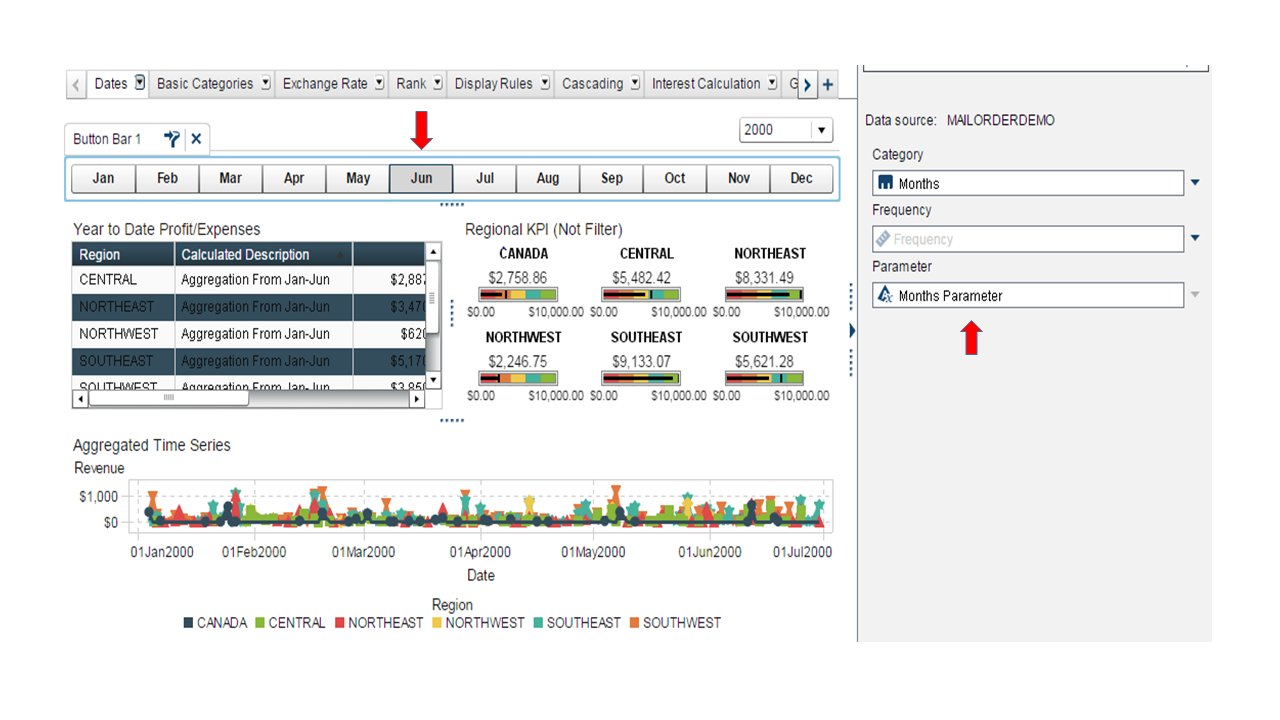Expand the Category Months dropdown arrow

point(1195,183)
